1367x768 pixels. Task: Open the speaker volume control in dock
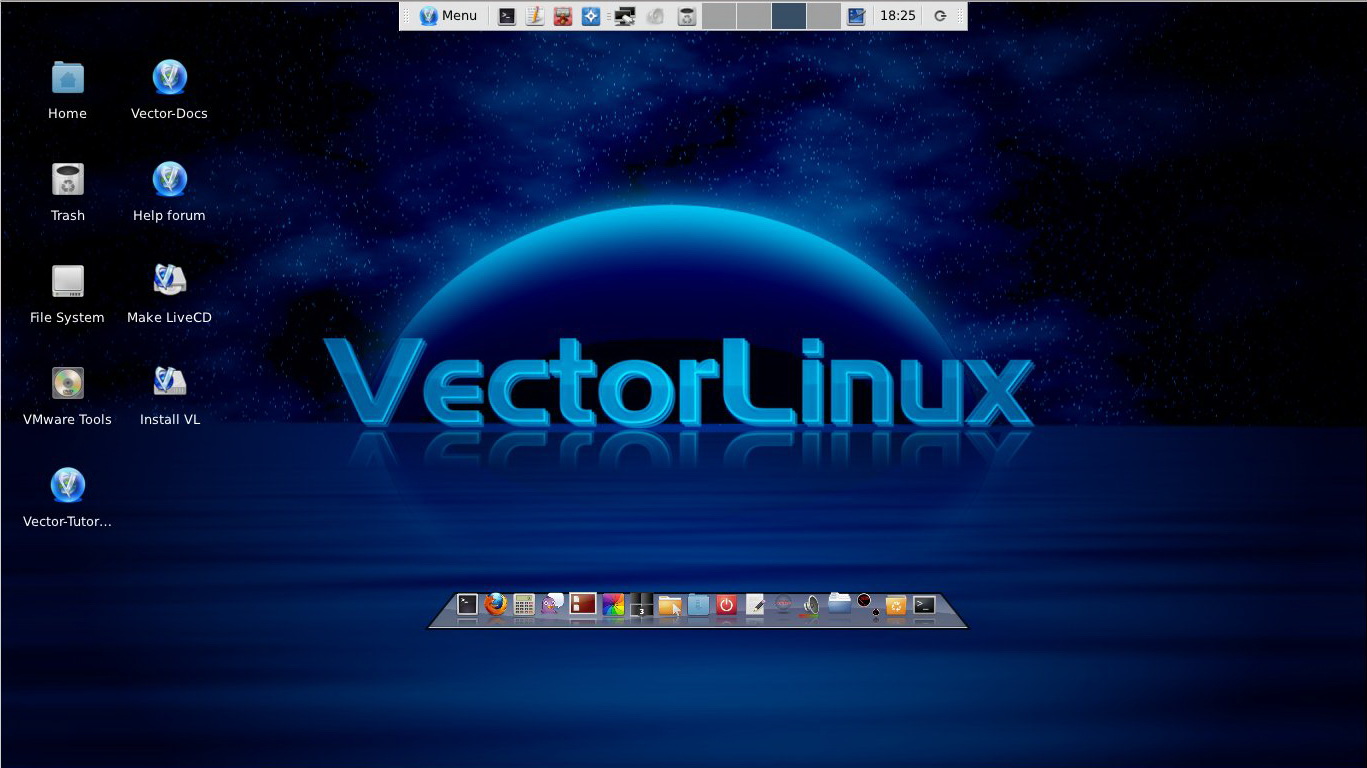coord(811,605)
